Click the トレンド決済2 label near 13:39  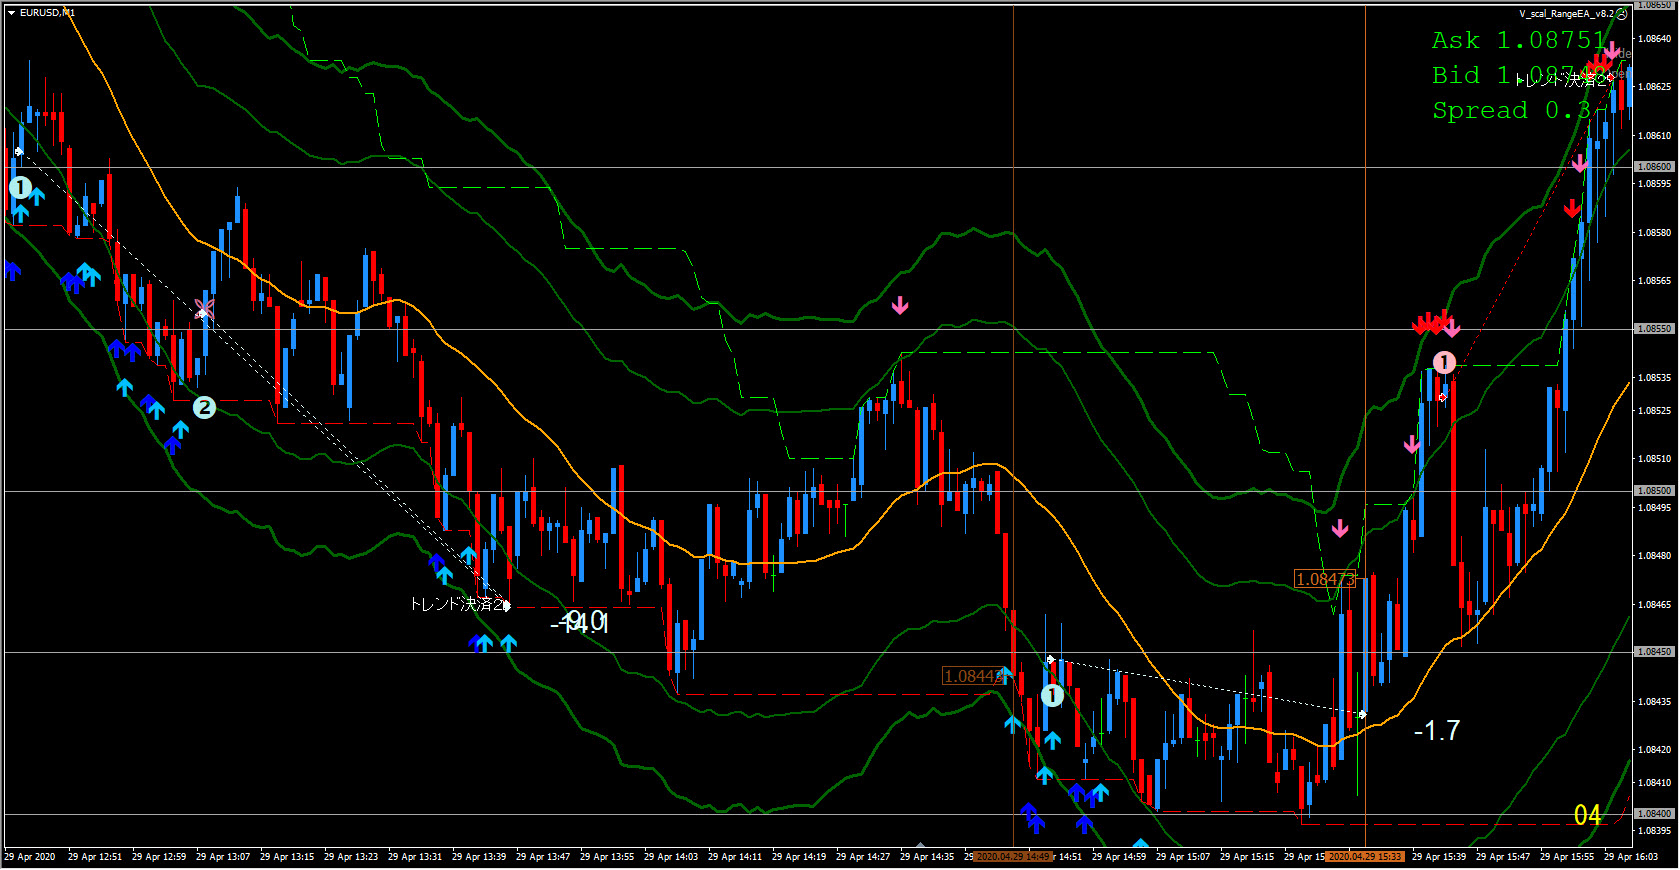coord(456,604)
